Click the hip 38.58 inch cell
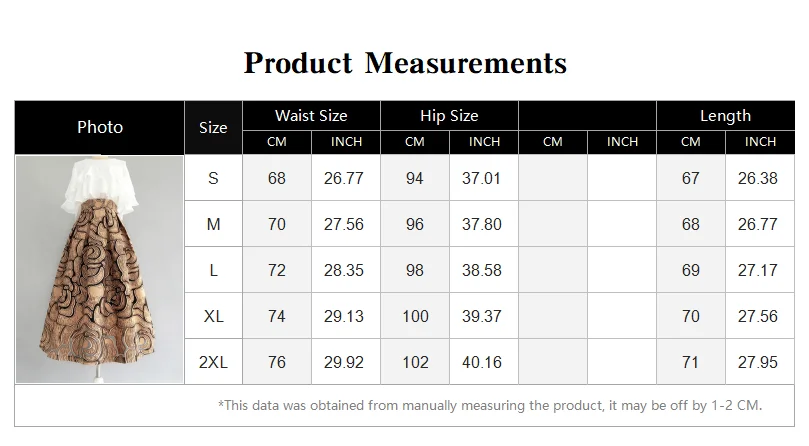 click(483, 270)
